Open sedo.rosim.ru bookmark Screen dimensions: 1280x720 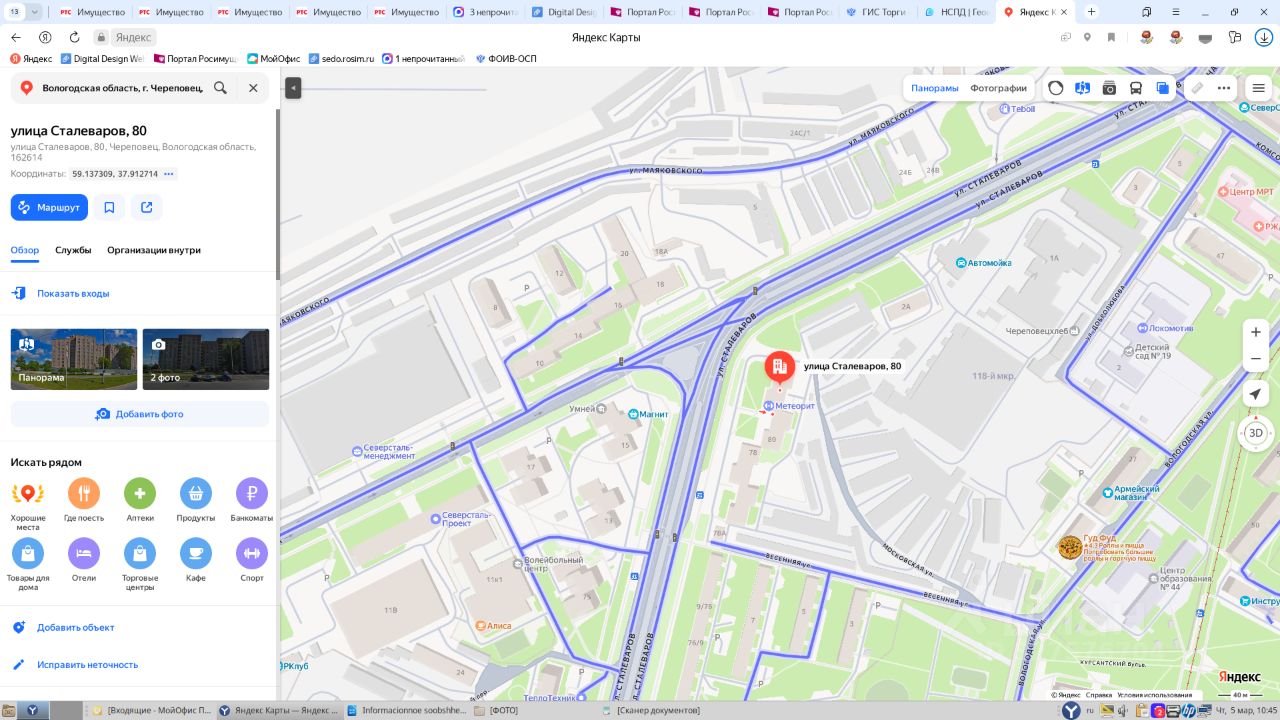(341, 58)
